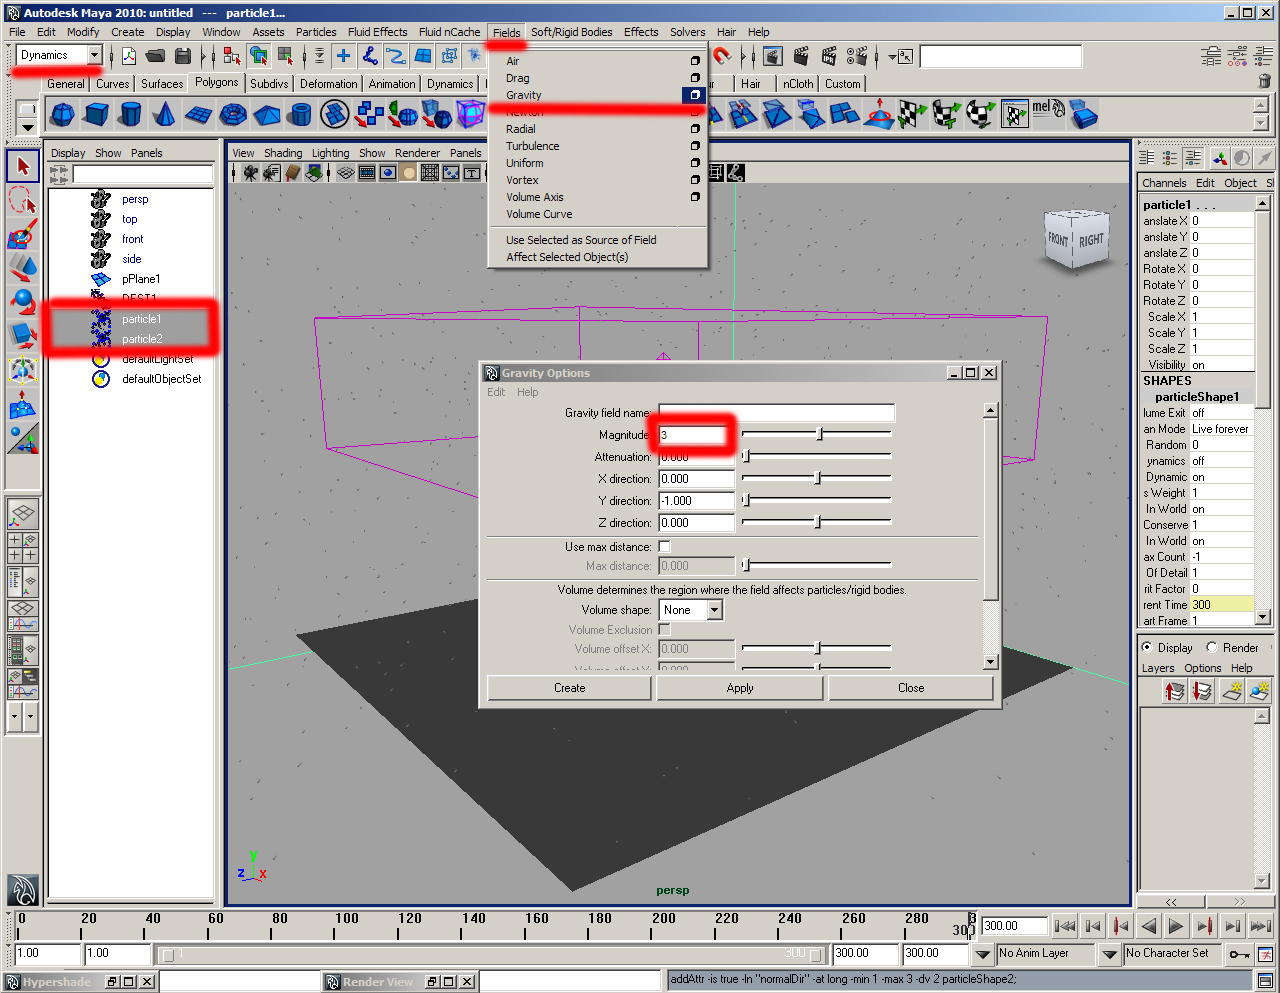
Task: Go to the start of playback range
Action: pyautogui.click(x=1066, y=926)
